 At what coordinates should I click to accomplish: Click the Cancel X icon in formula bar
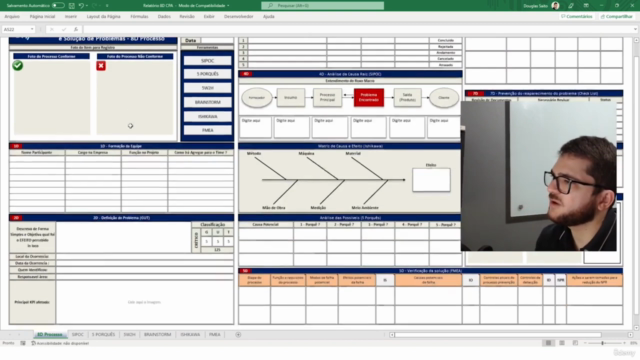pos(52,29)
